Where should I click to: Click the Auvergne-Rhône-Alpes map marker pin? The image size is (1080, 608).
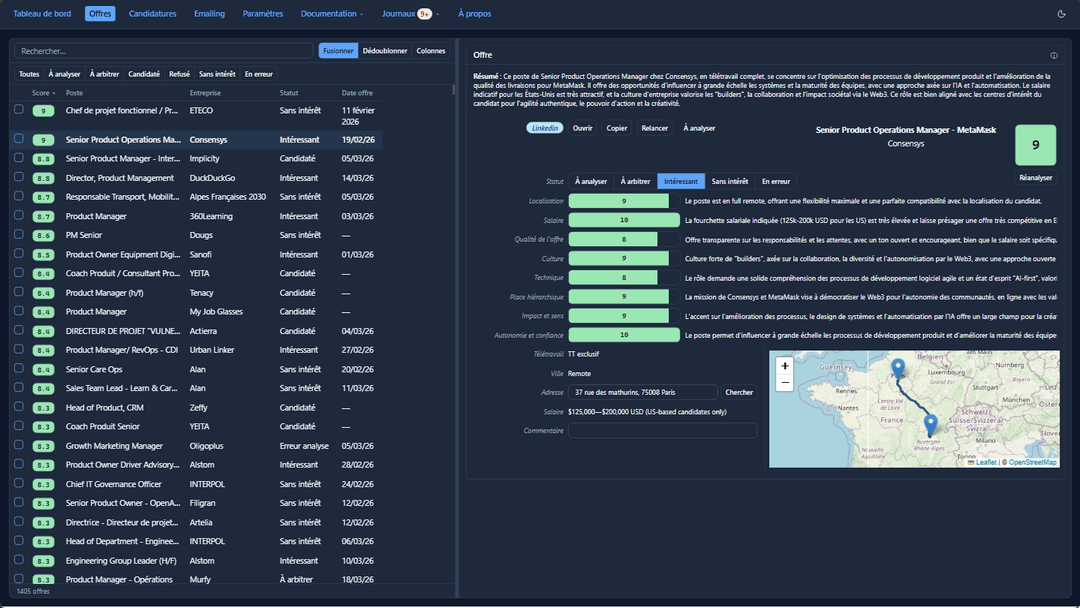(930, 425)
